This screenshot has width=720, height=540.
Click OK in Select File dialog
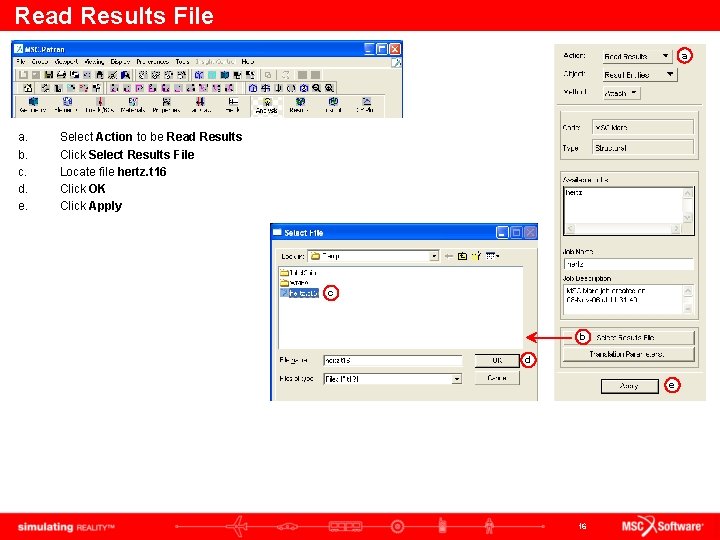pyautogui.click(x=497, y=360)
